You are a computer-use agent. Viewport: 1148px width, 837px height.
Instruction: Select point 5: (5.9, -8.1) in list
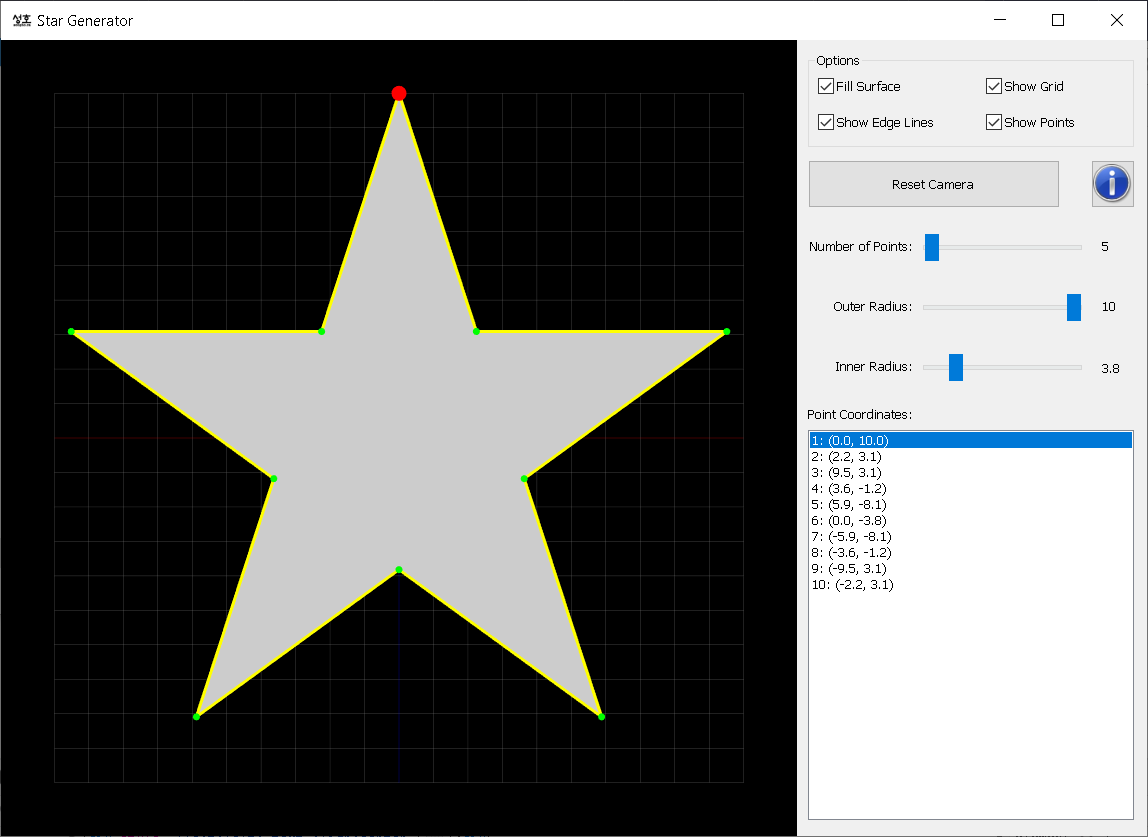point(849,505)
